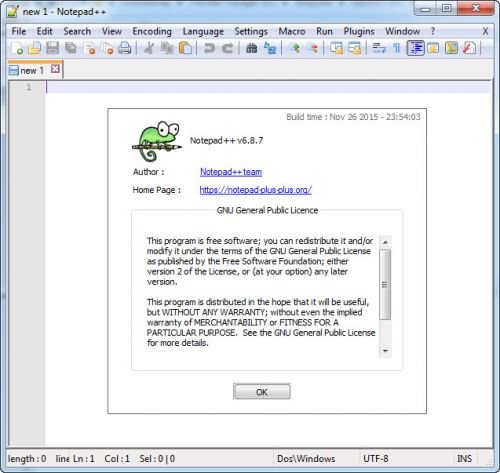Viewport: 500px width, 473px height.
Task: Open Find with the binoculars icon
Action: [x=251, y=48]
